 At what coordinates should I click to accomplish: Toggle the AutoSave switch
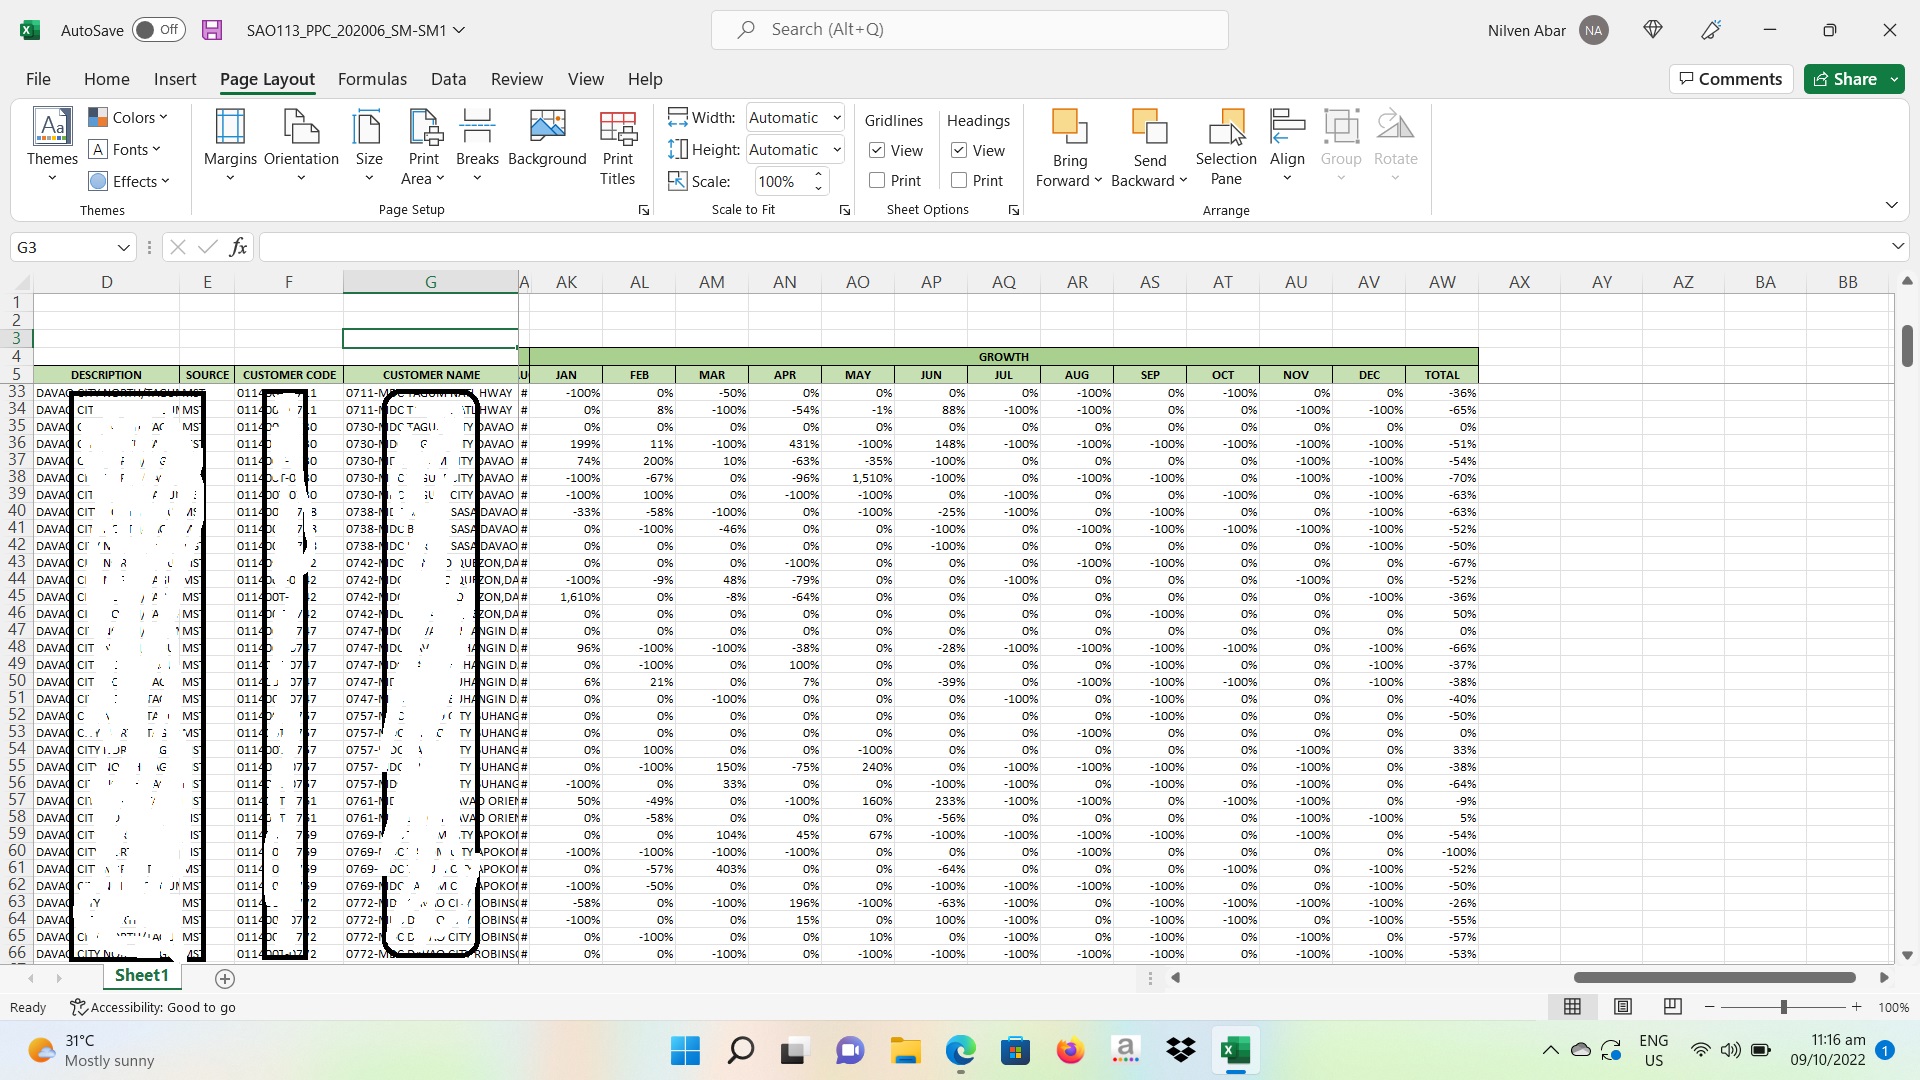pos(158,30)
